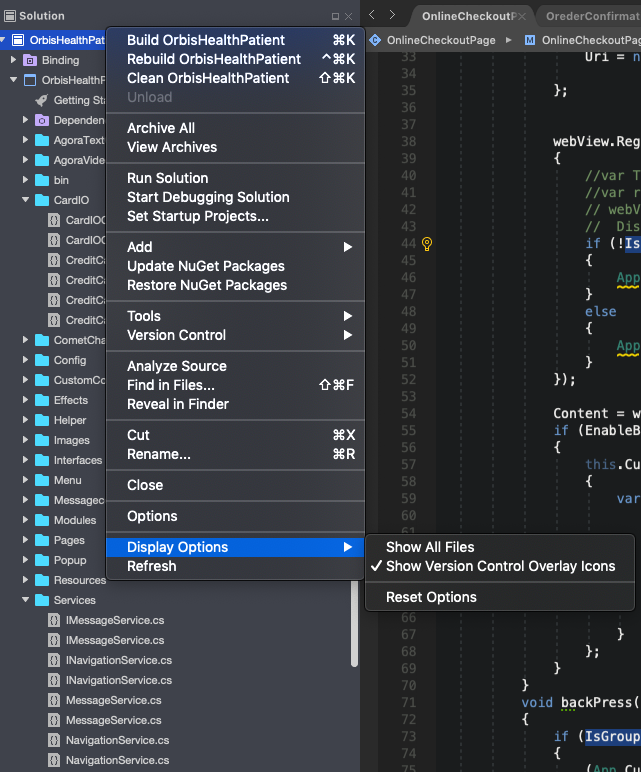Choose Reset Options in submenu
The width and height of the screenshot is (641, 772).
click(x=500, y=597)
